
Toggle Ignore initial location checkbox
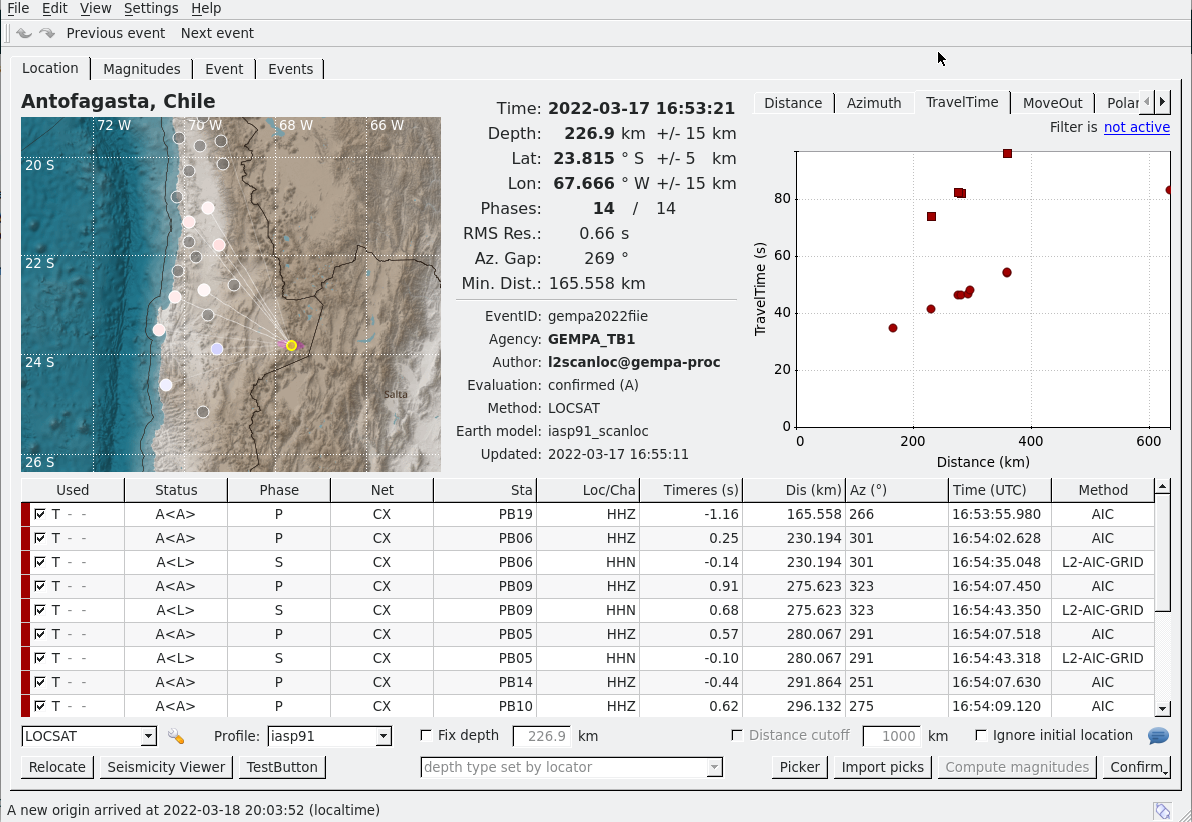point(981,736)
